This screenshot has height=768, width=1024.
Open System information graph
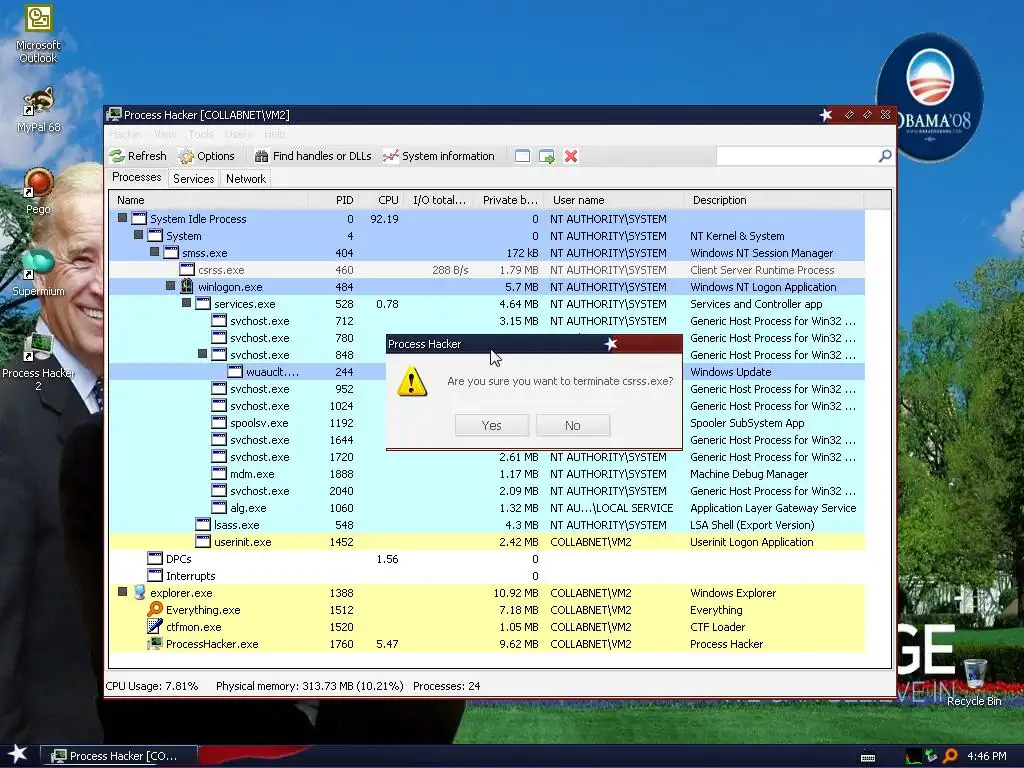click(x=439, y=156)
